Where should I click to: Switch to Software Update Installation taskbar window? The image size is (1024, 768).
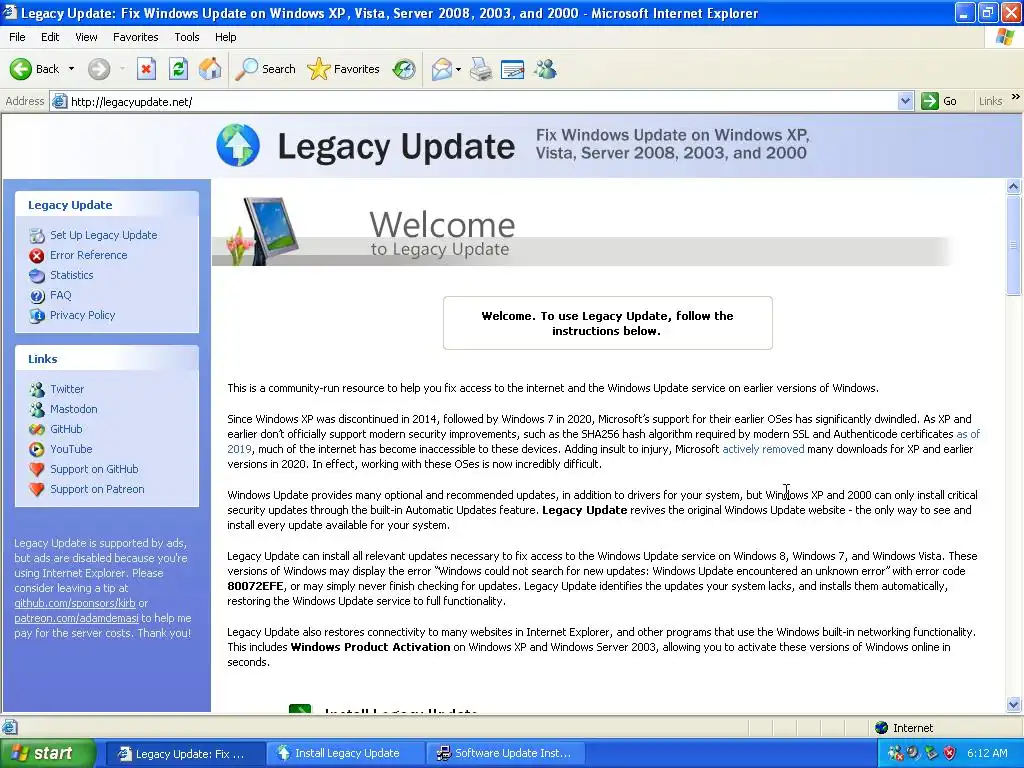pos(505,753)
